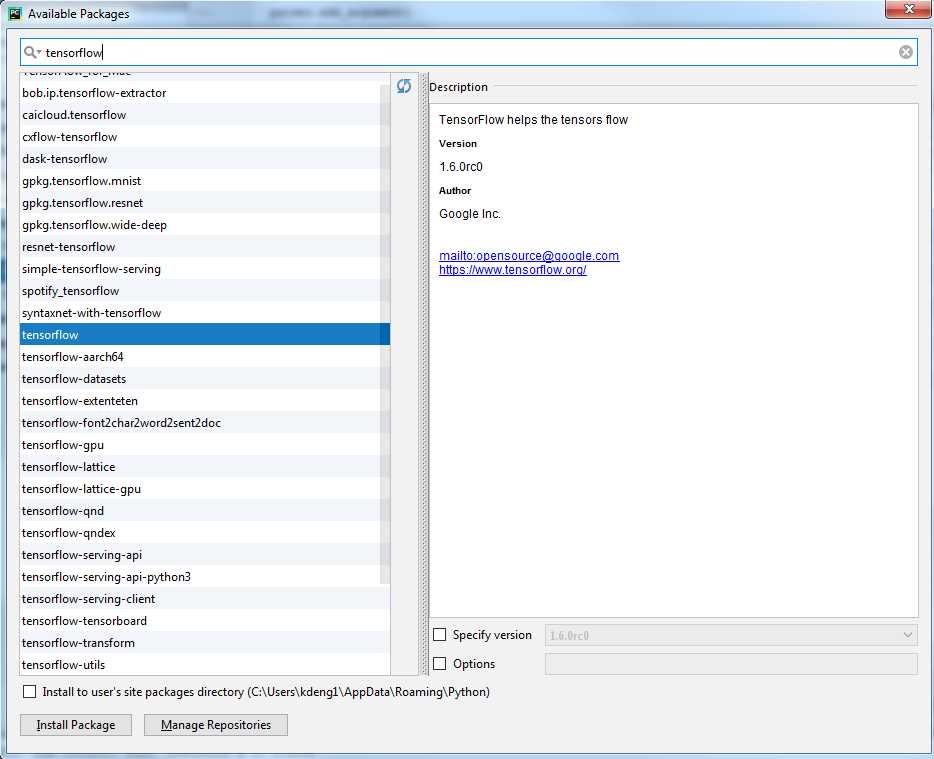Select gpkg.tensorflow.wide-deep package
The image size is (934, 759).
coord(205,225)
